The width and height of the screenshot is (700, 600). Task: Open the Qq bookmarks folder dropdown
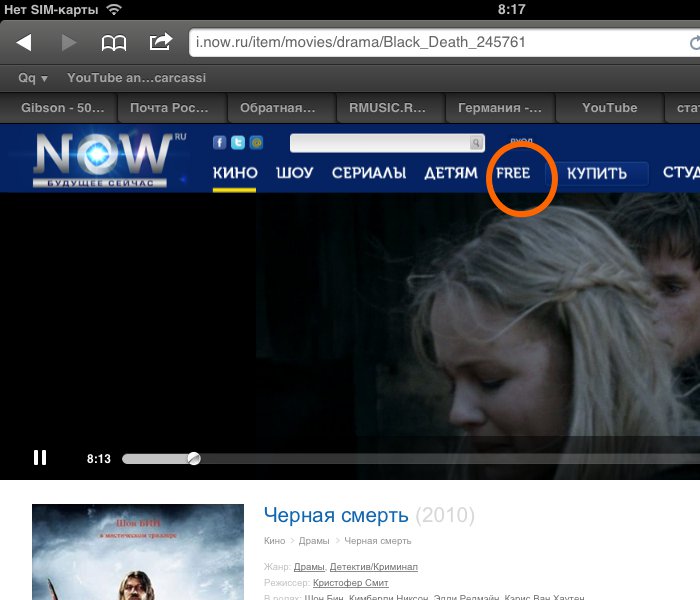(x=33, y=78)
